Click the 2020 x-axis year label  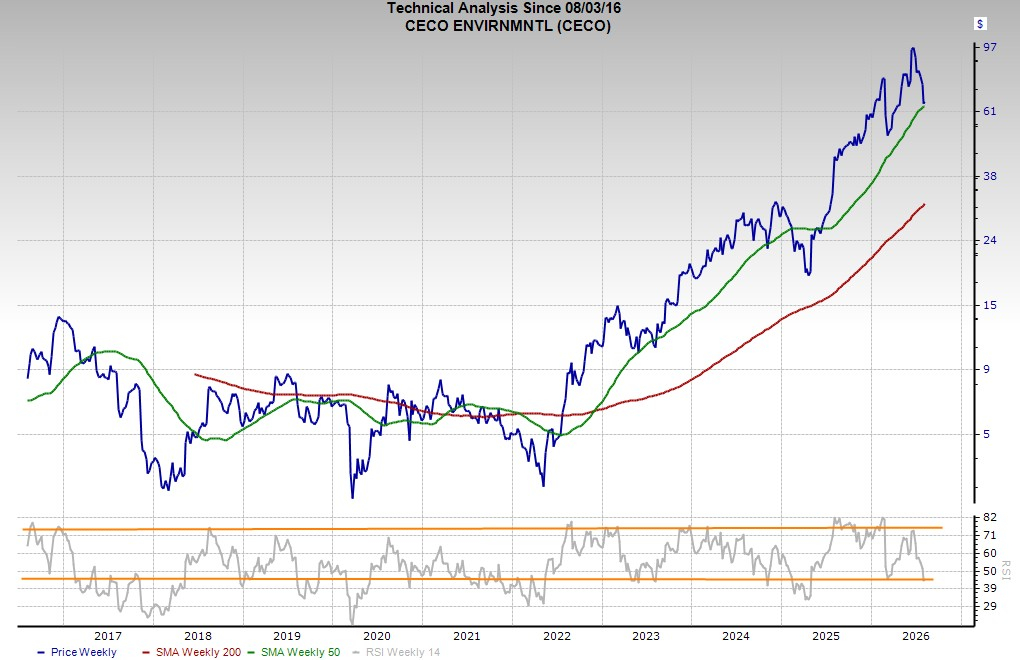pos(377,636)
